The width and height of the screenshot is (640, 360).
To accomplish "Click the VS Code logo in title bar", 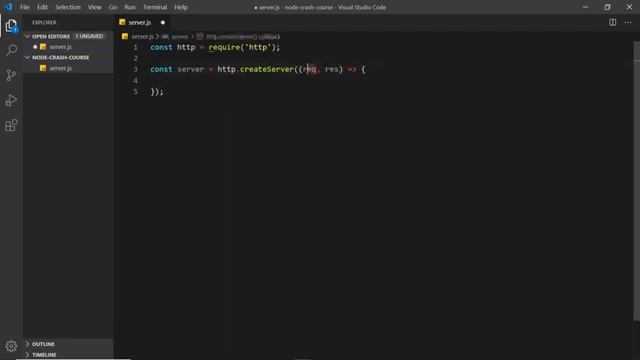I will point(8,7).
